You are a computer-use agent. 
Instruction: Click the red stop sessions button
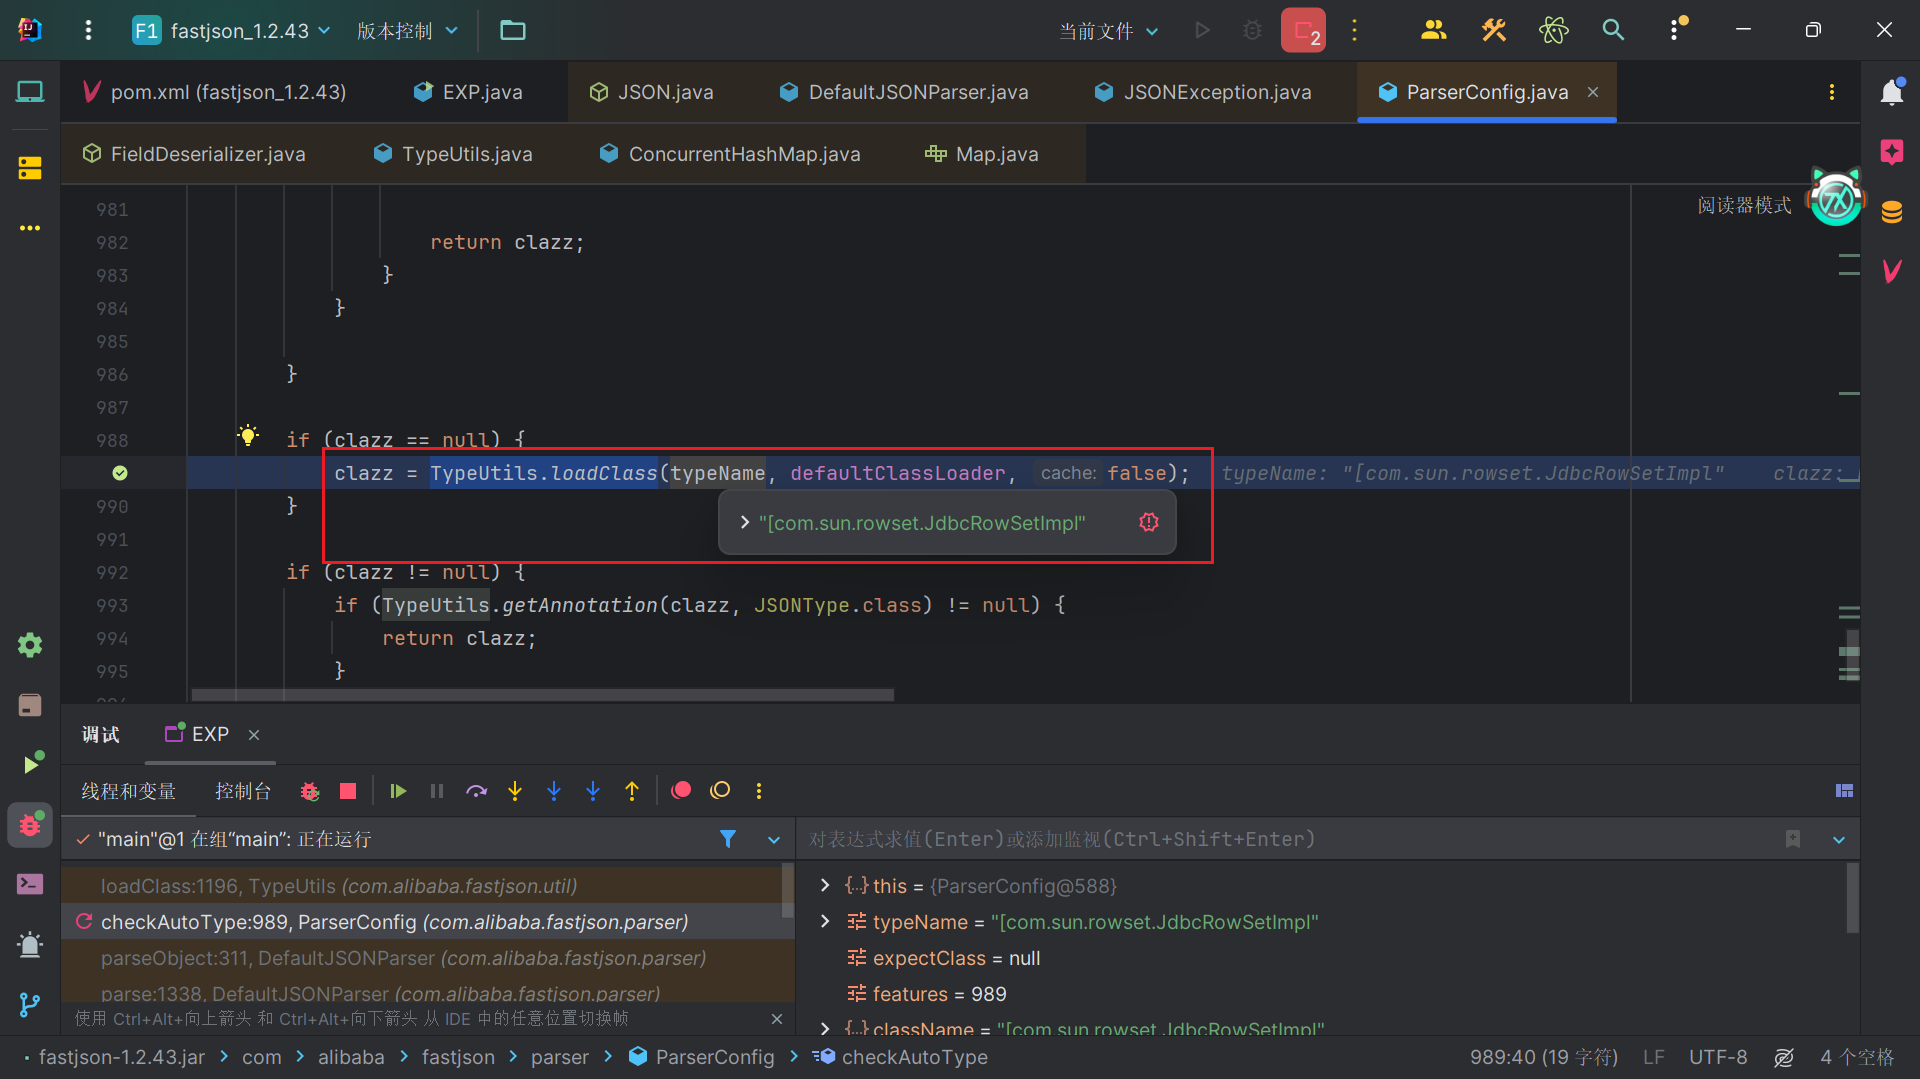[x=1303, y=30]
